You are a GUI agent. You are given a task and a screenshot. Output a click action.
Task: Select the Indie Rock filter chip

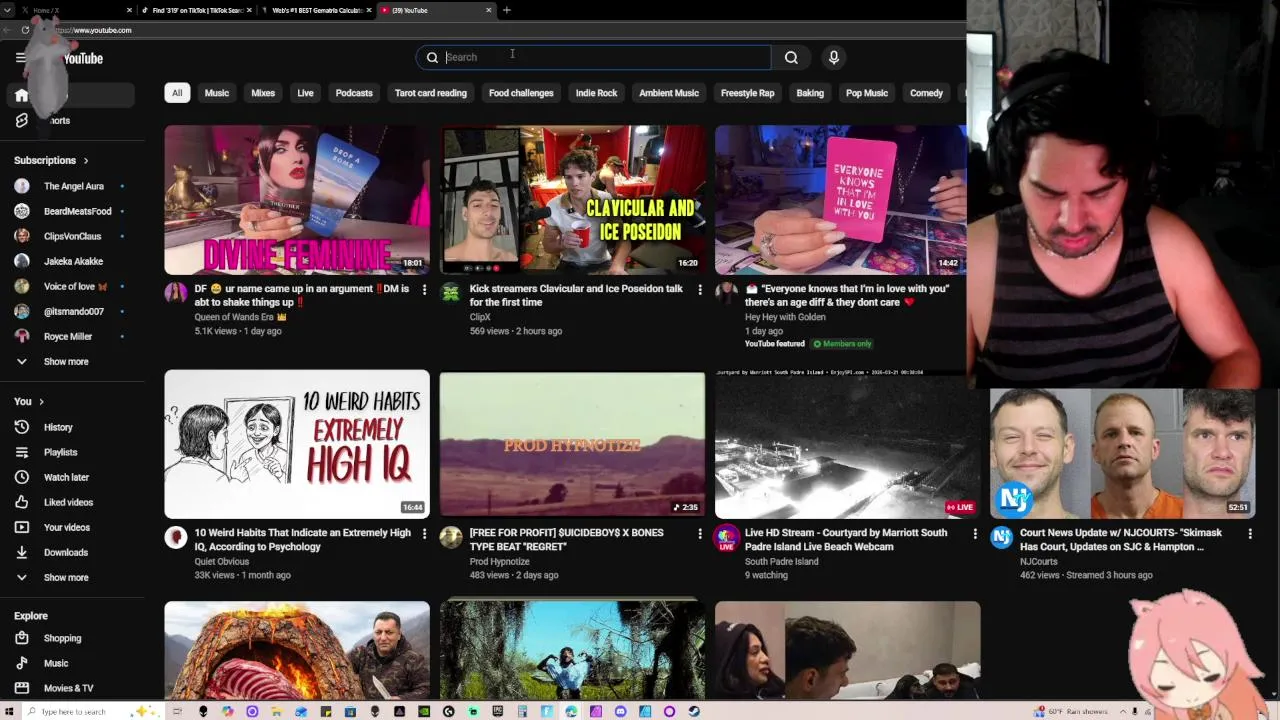tap(596, 93)
